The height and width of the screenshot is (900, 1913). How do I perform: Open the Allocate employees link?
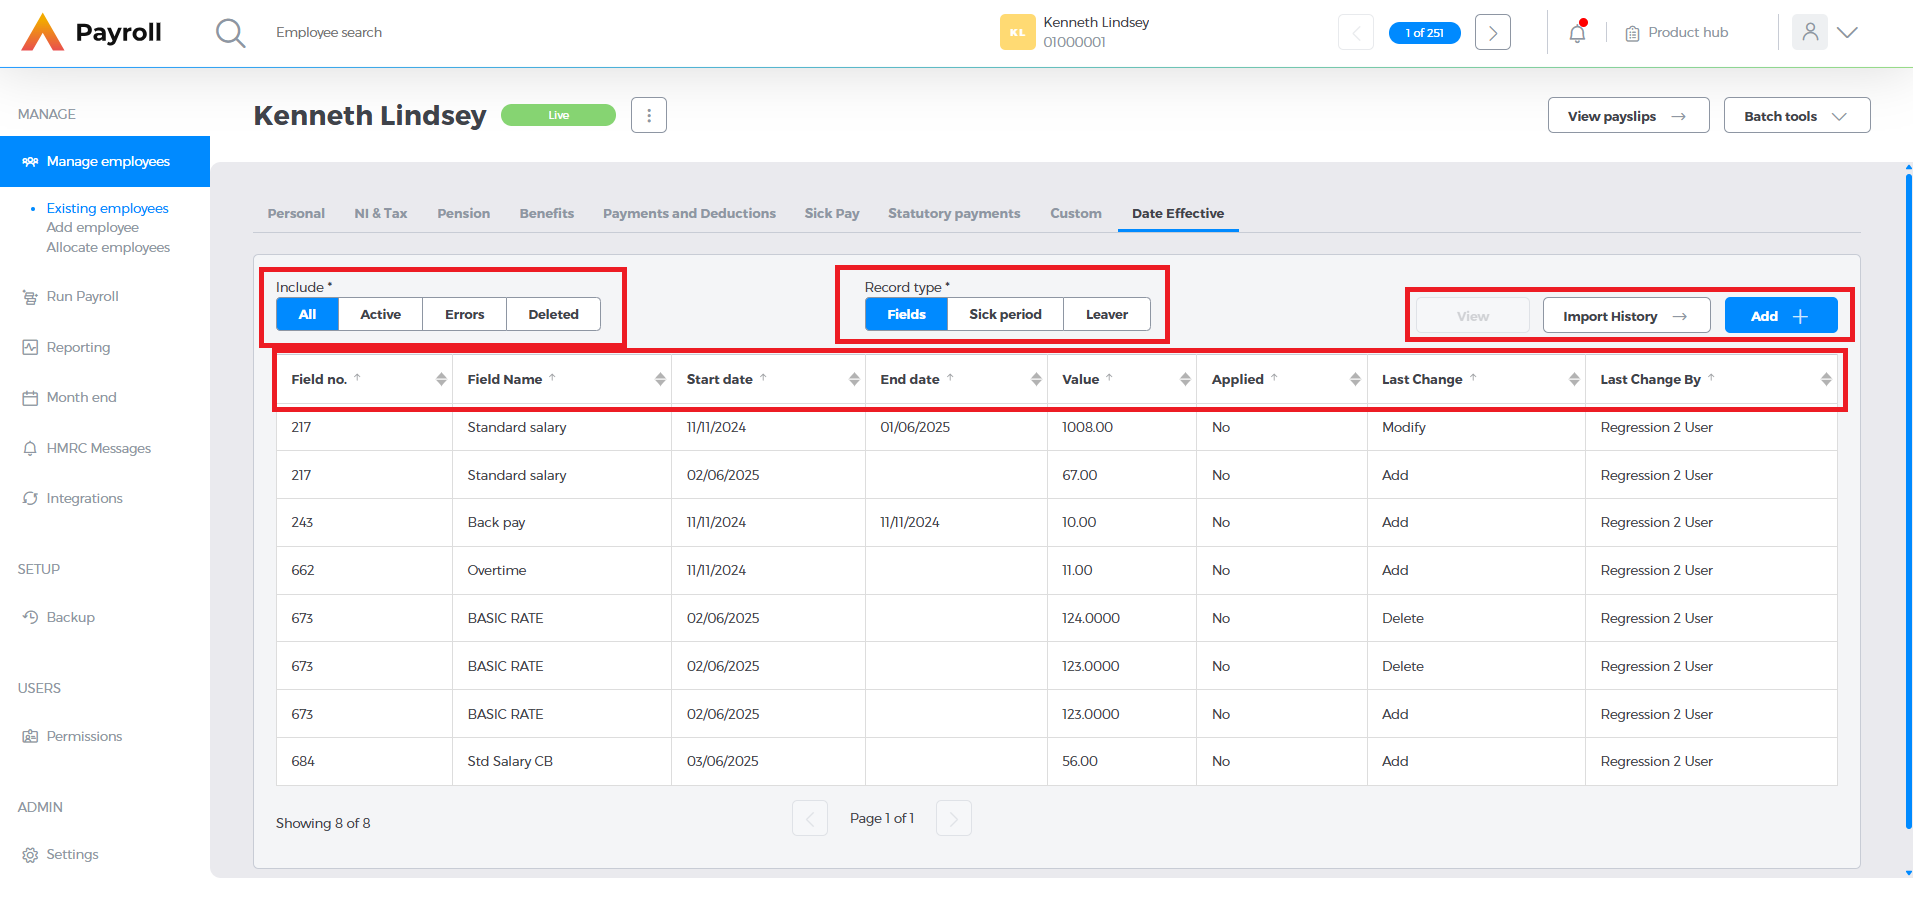tap(108, 247)
